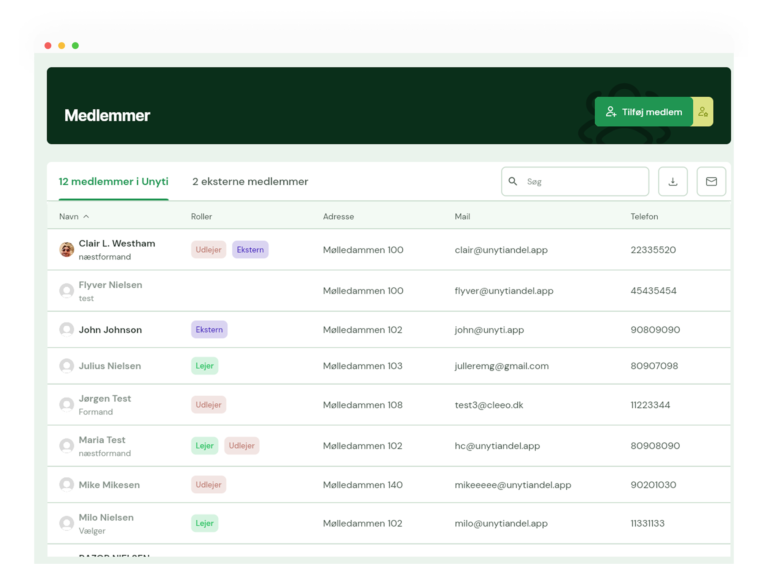This screenshot has width=768, height=564.
Task: Click the Roller column header
Action: [201, 216]
